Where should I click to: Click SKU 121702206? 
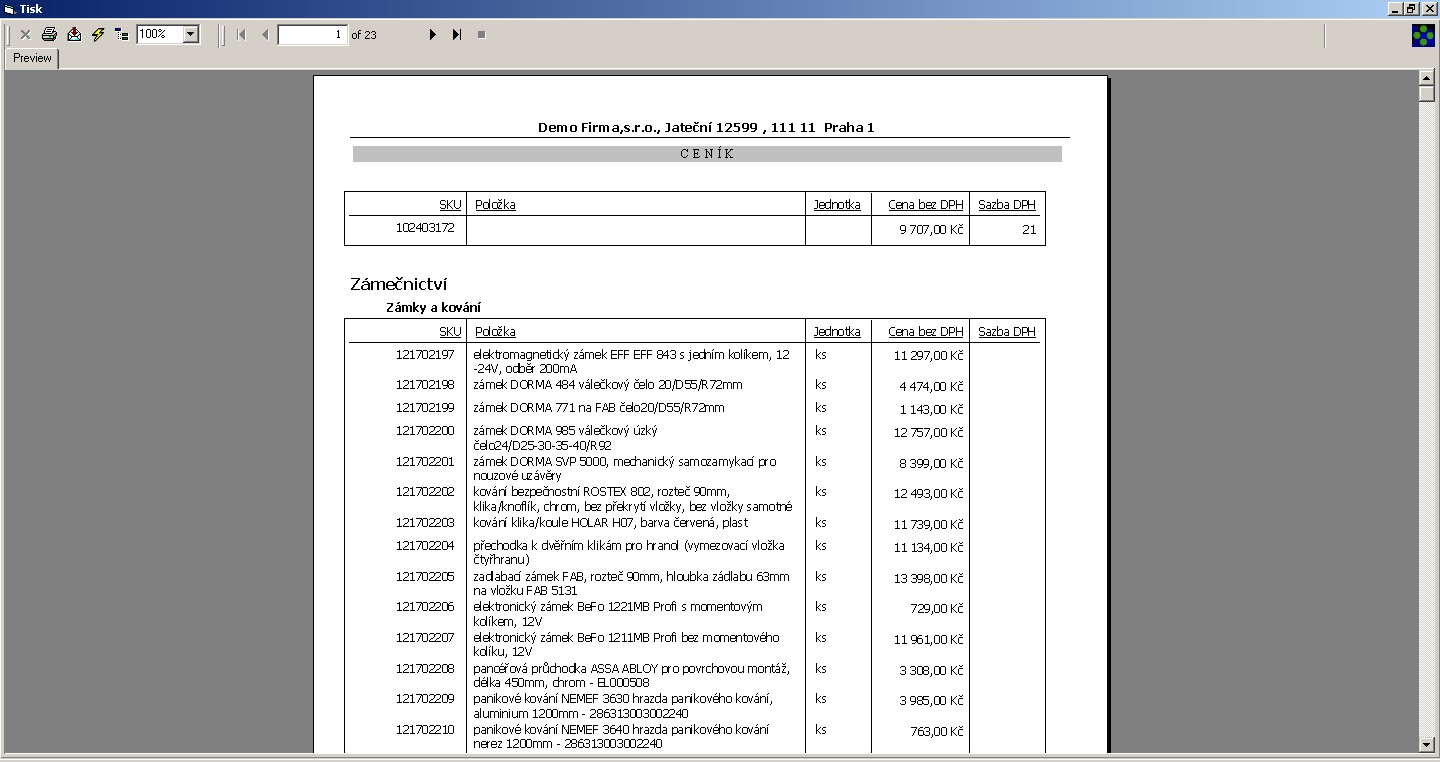[425, 606]
